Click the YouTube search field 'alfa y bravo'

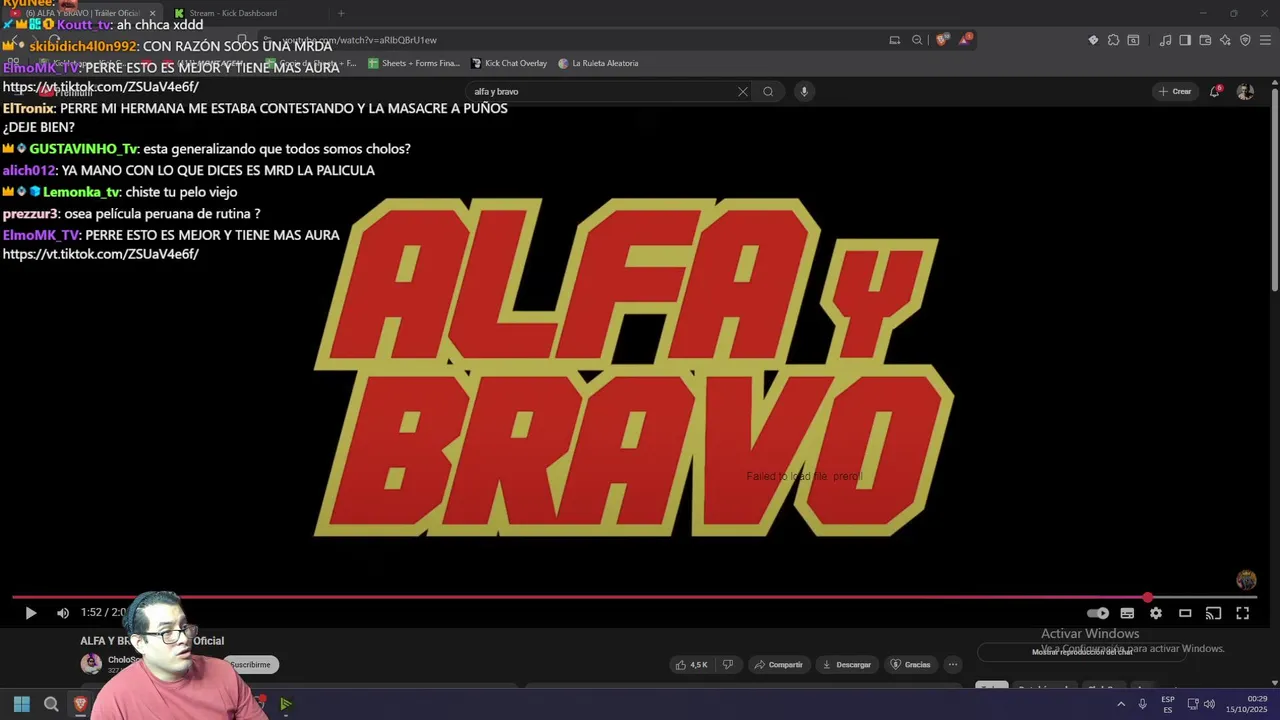pos(600,91)
